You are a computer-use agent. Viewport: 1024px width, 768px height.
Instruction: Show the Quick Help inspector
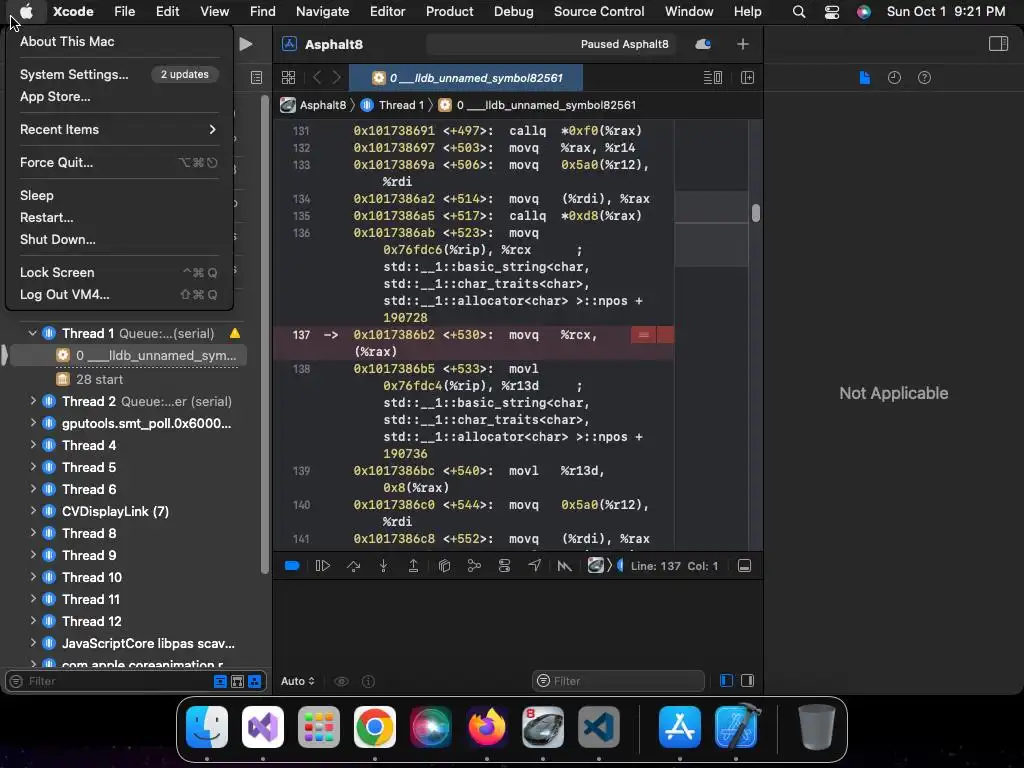924,78
